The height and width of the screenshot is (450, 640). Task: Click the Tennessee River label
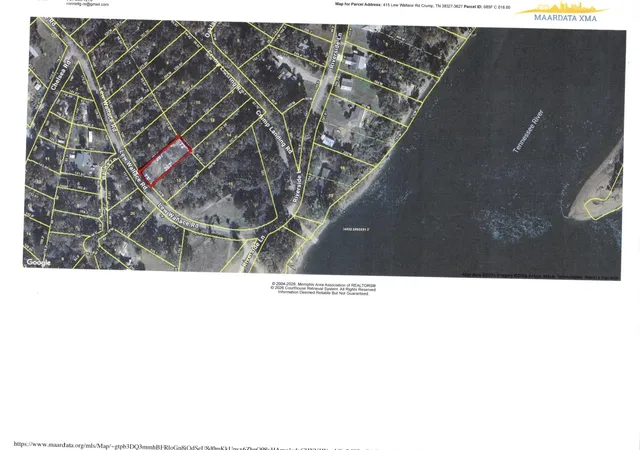click(x=528, y=131)
